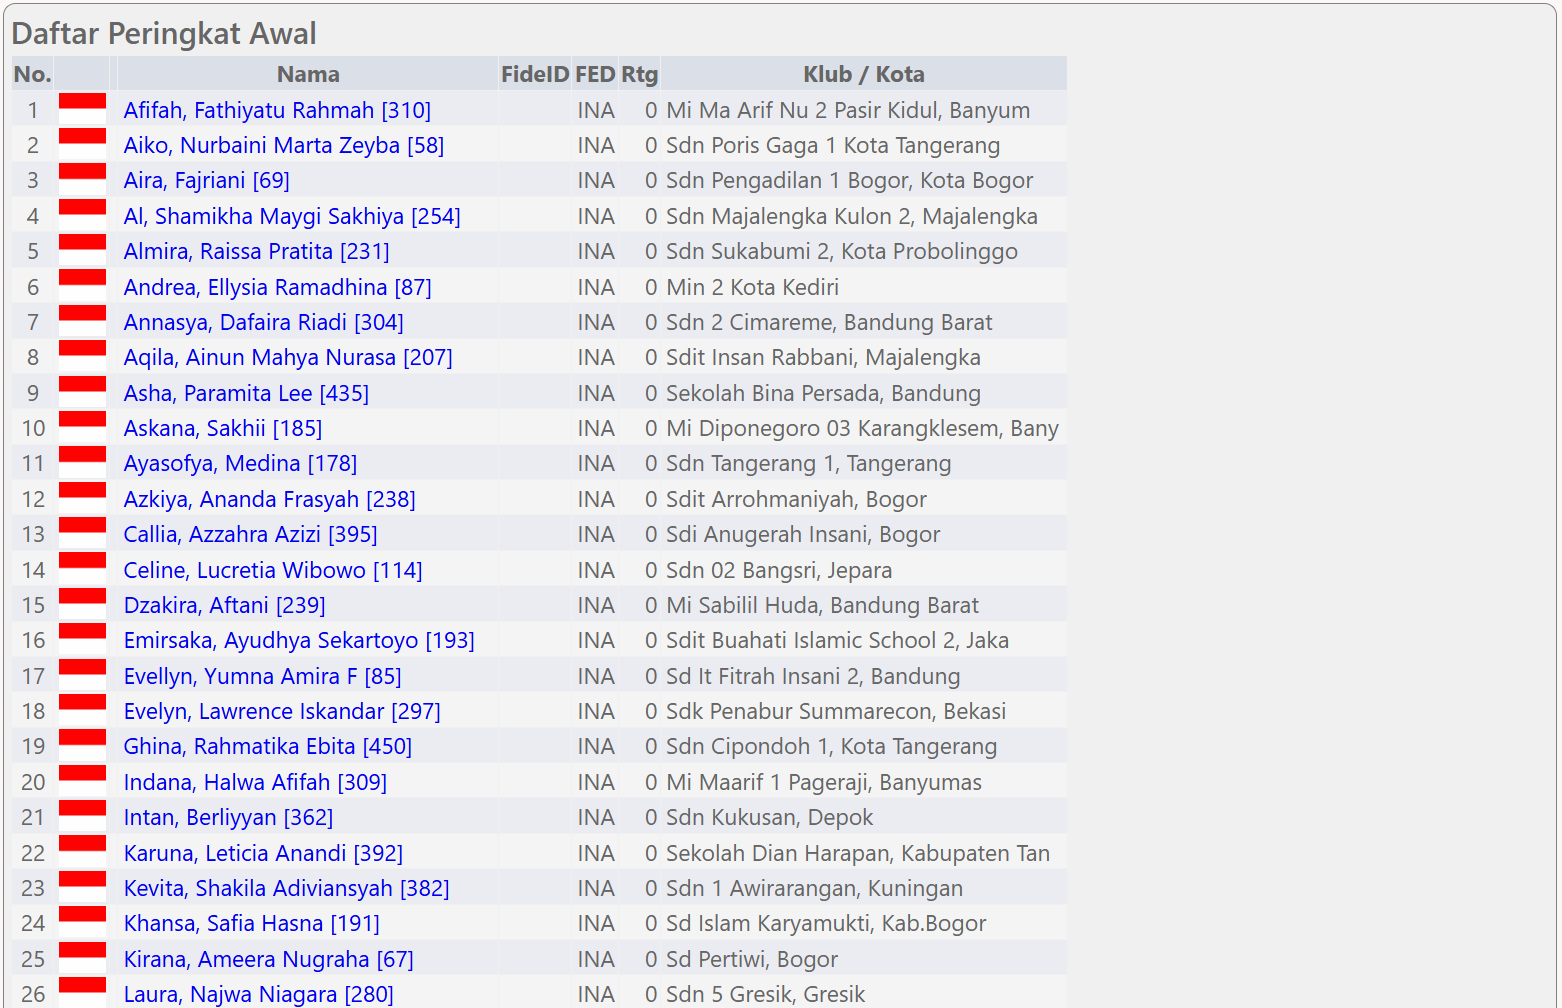Open player Celine, Lucretia Wibowo [114]

(x=273, y=570)
